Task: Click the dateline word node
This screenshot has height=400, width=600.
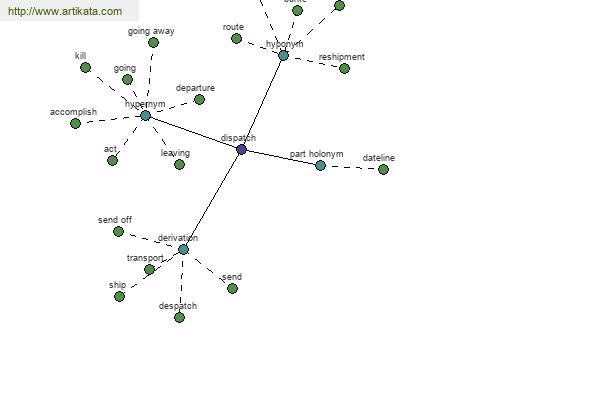Action: click(383, 169)
